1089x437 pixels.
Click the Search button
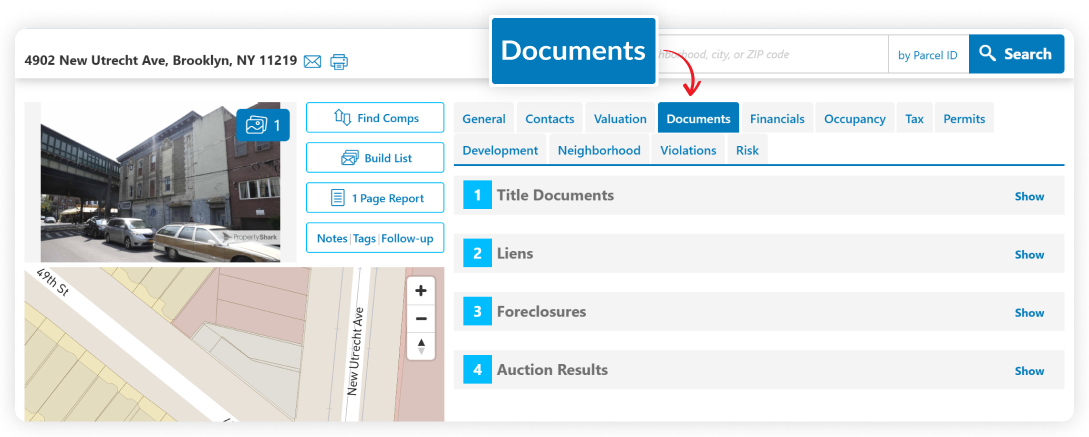point(1016,53)
